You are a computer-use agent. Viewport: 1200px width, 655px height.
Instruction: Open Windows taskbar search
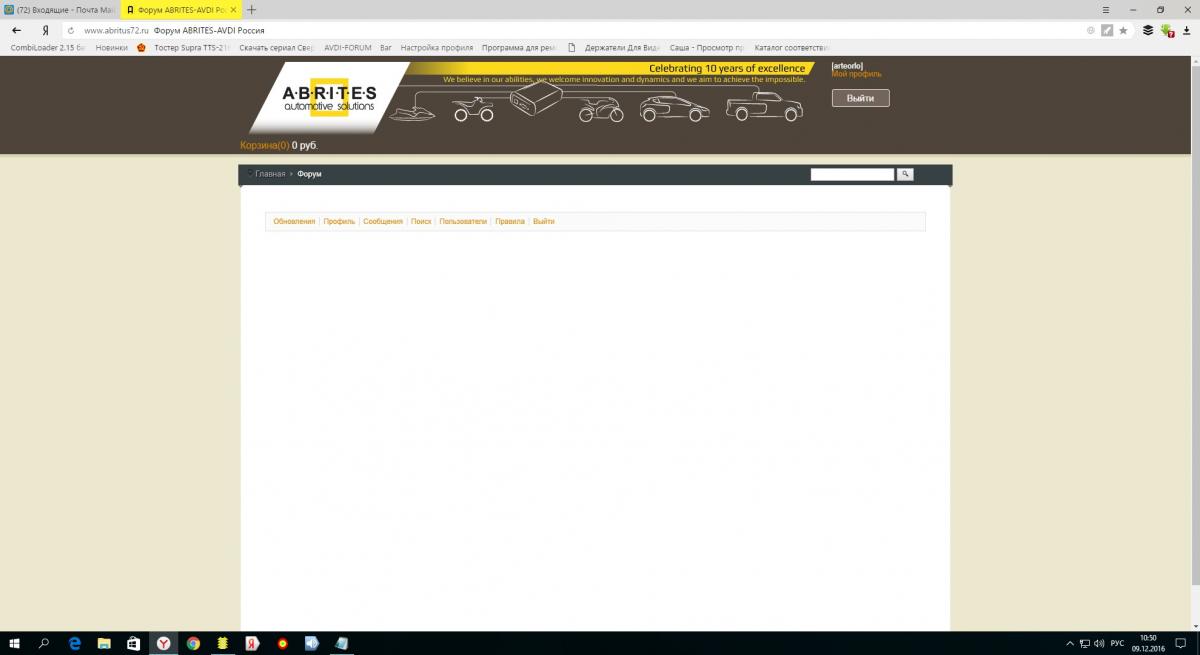click(x=44, y=643)
